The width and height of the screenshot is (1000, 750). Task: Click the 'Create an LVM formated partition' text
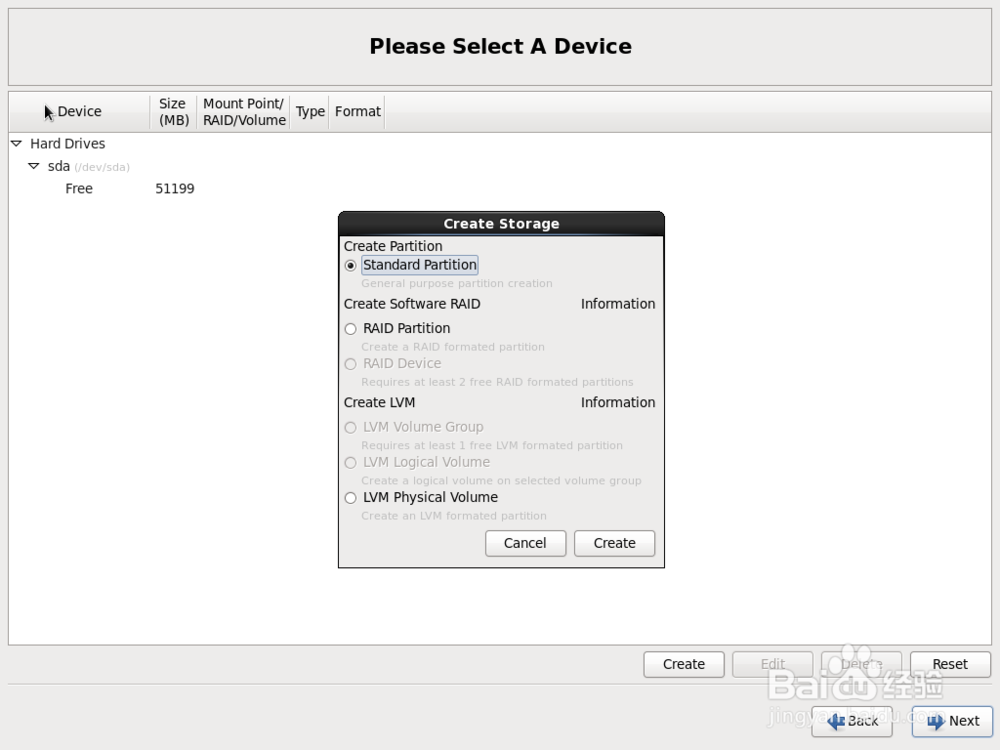click(x=453, y=516)
